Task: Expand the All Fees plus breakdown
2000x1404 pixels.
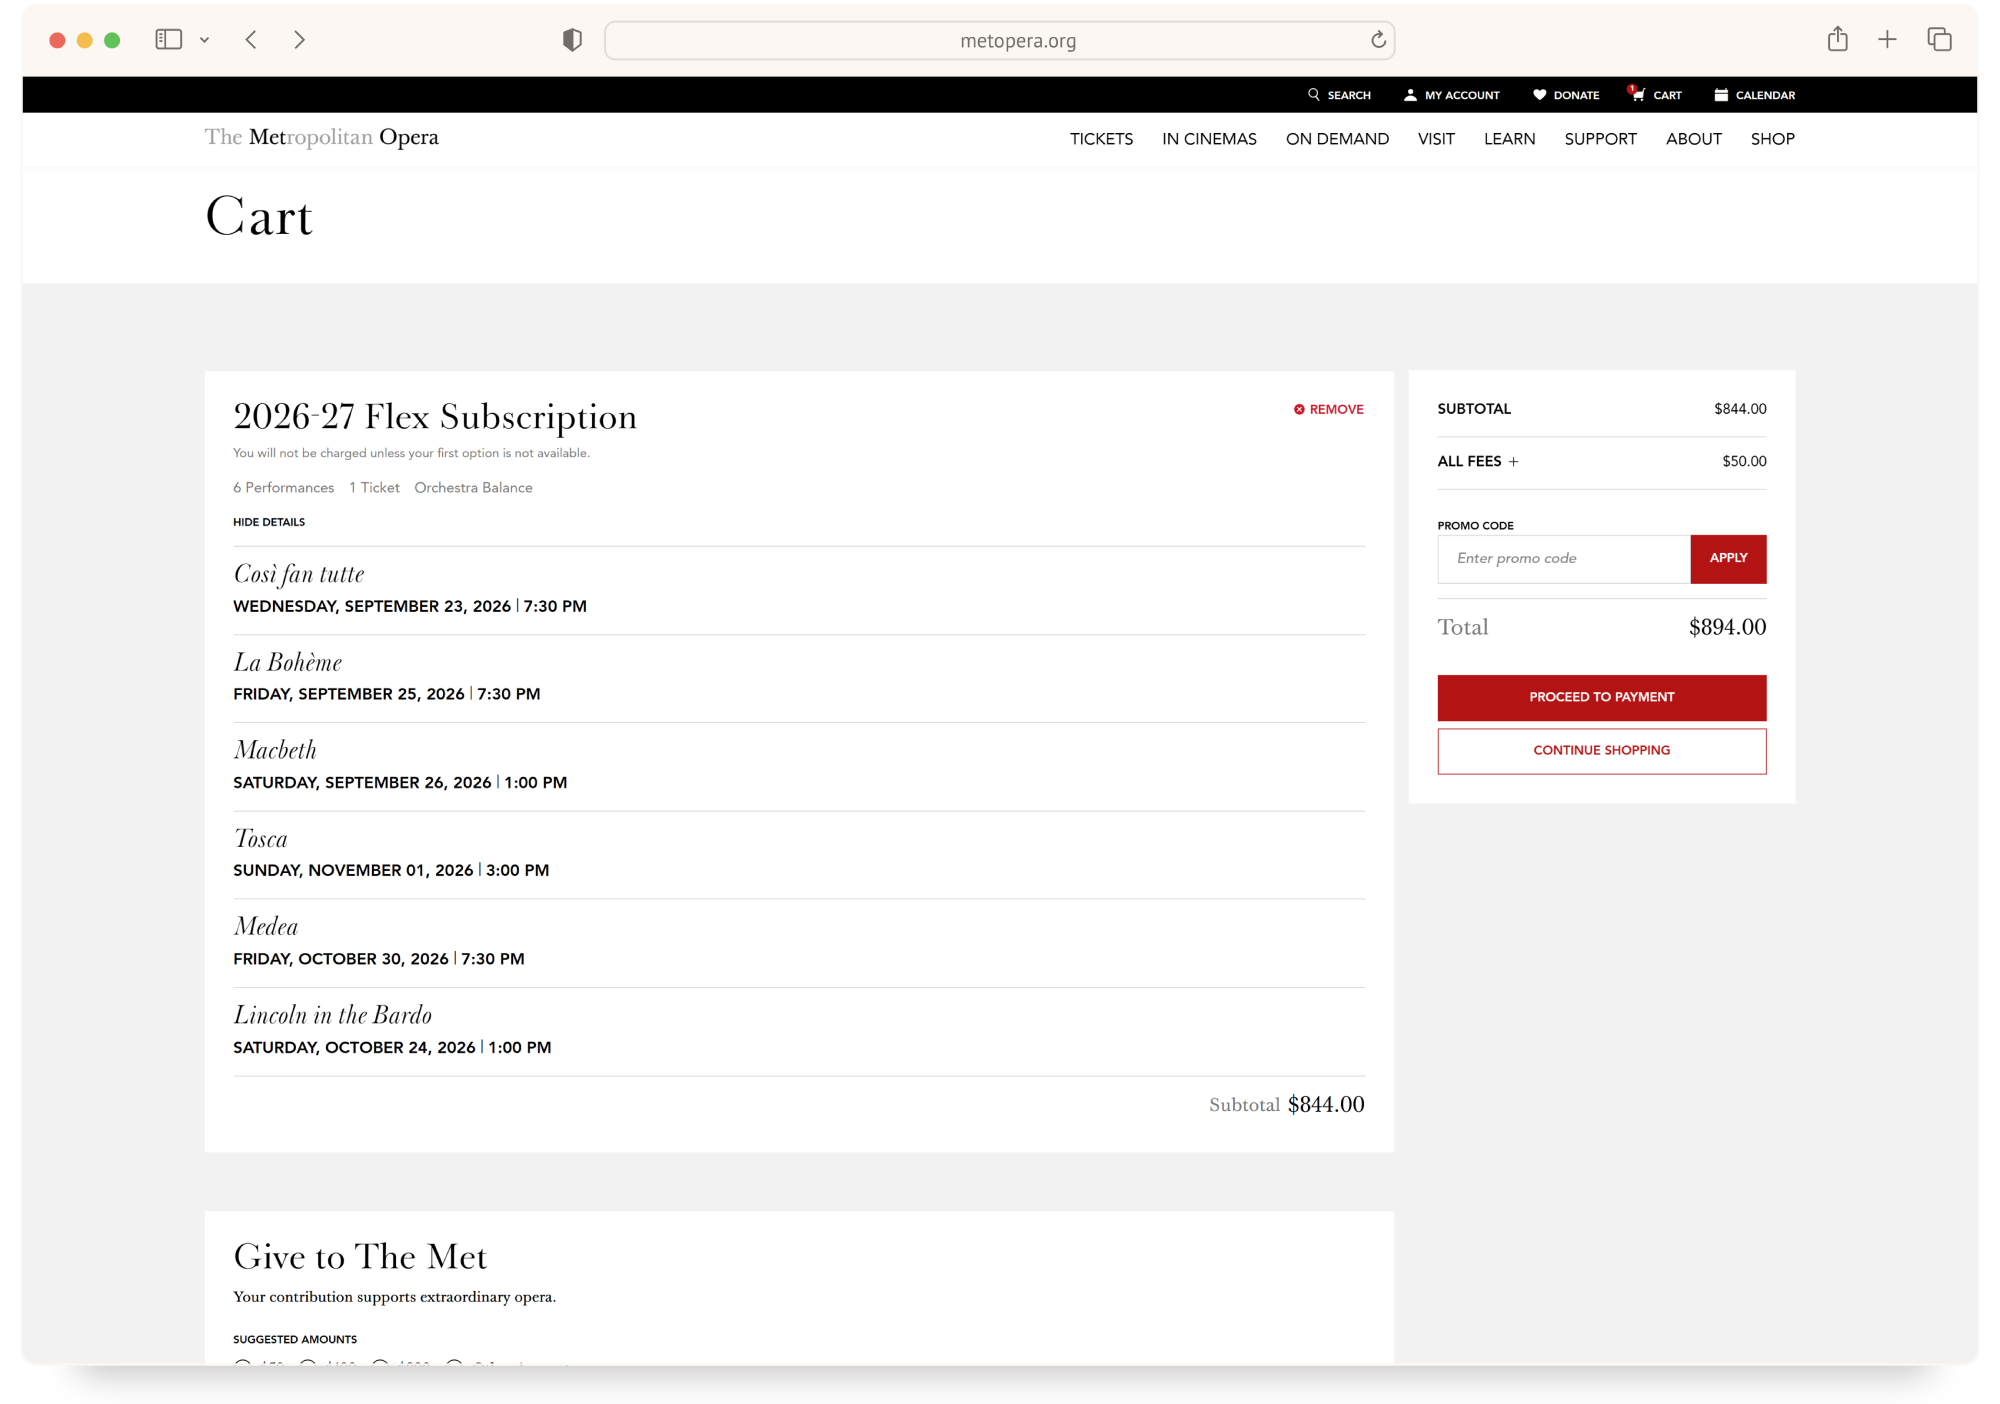Action: click(1513, 462)
